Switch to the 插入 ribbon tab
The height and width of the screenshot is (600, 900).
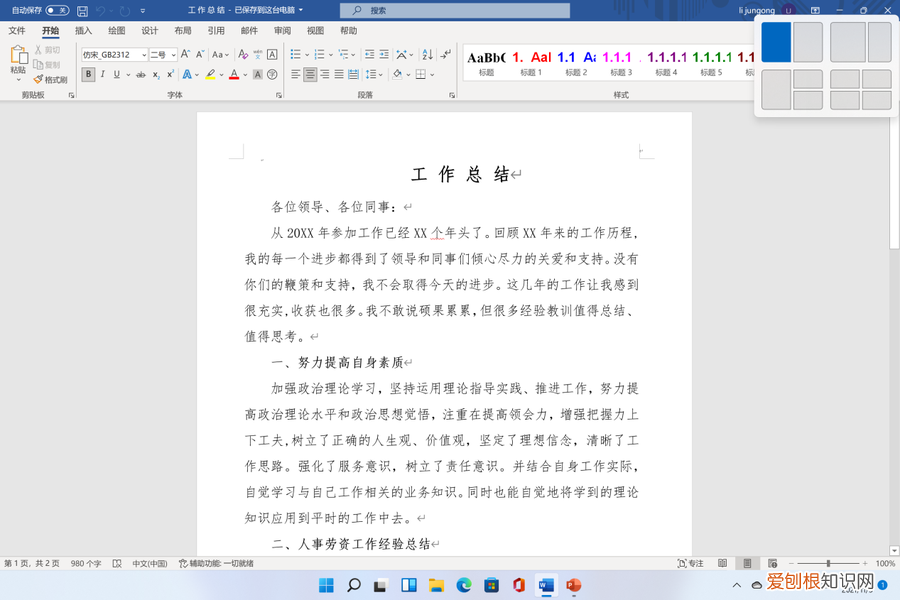[x=82, y=30]
